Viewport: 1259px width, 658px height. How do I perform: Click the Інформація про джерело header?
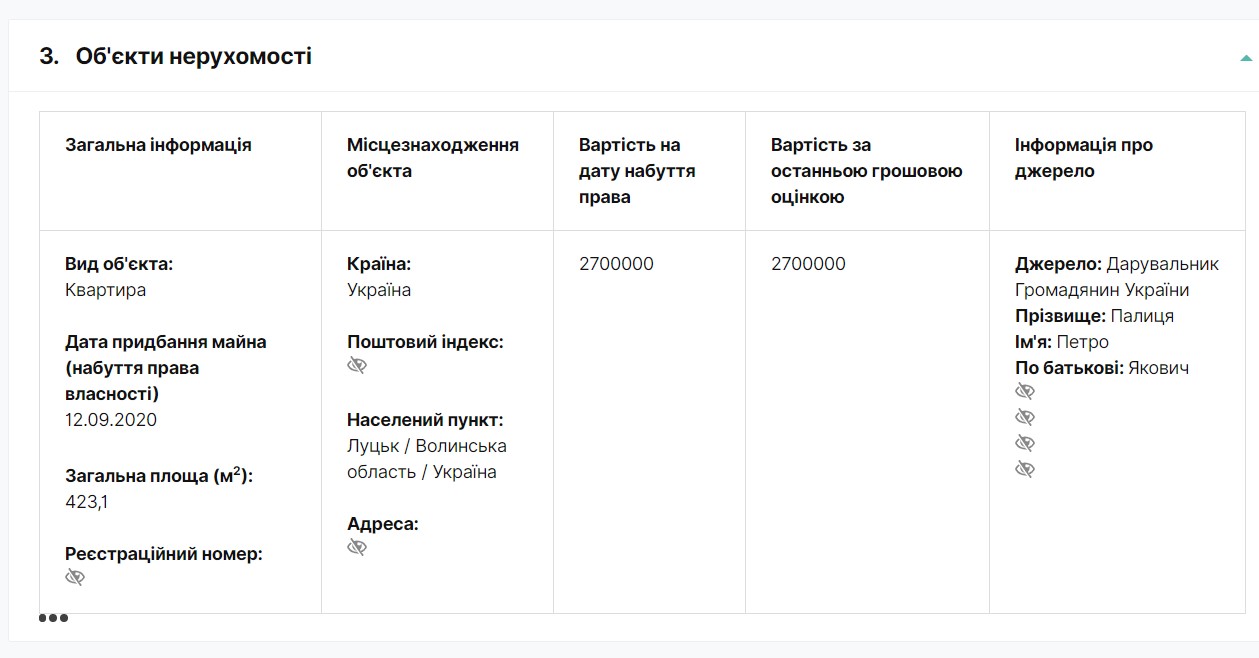tap(1083, 158)
